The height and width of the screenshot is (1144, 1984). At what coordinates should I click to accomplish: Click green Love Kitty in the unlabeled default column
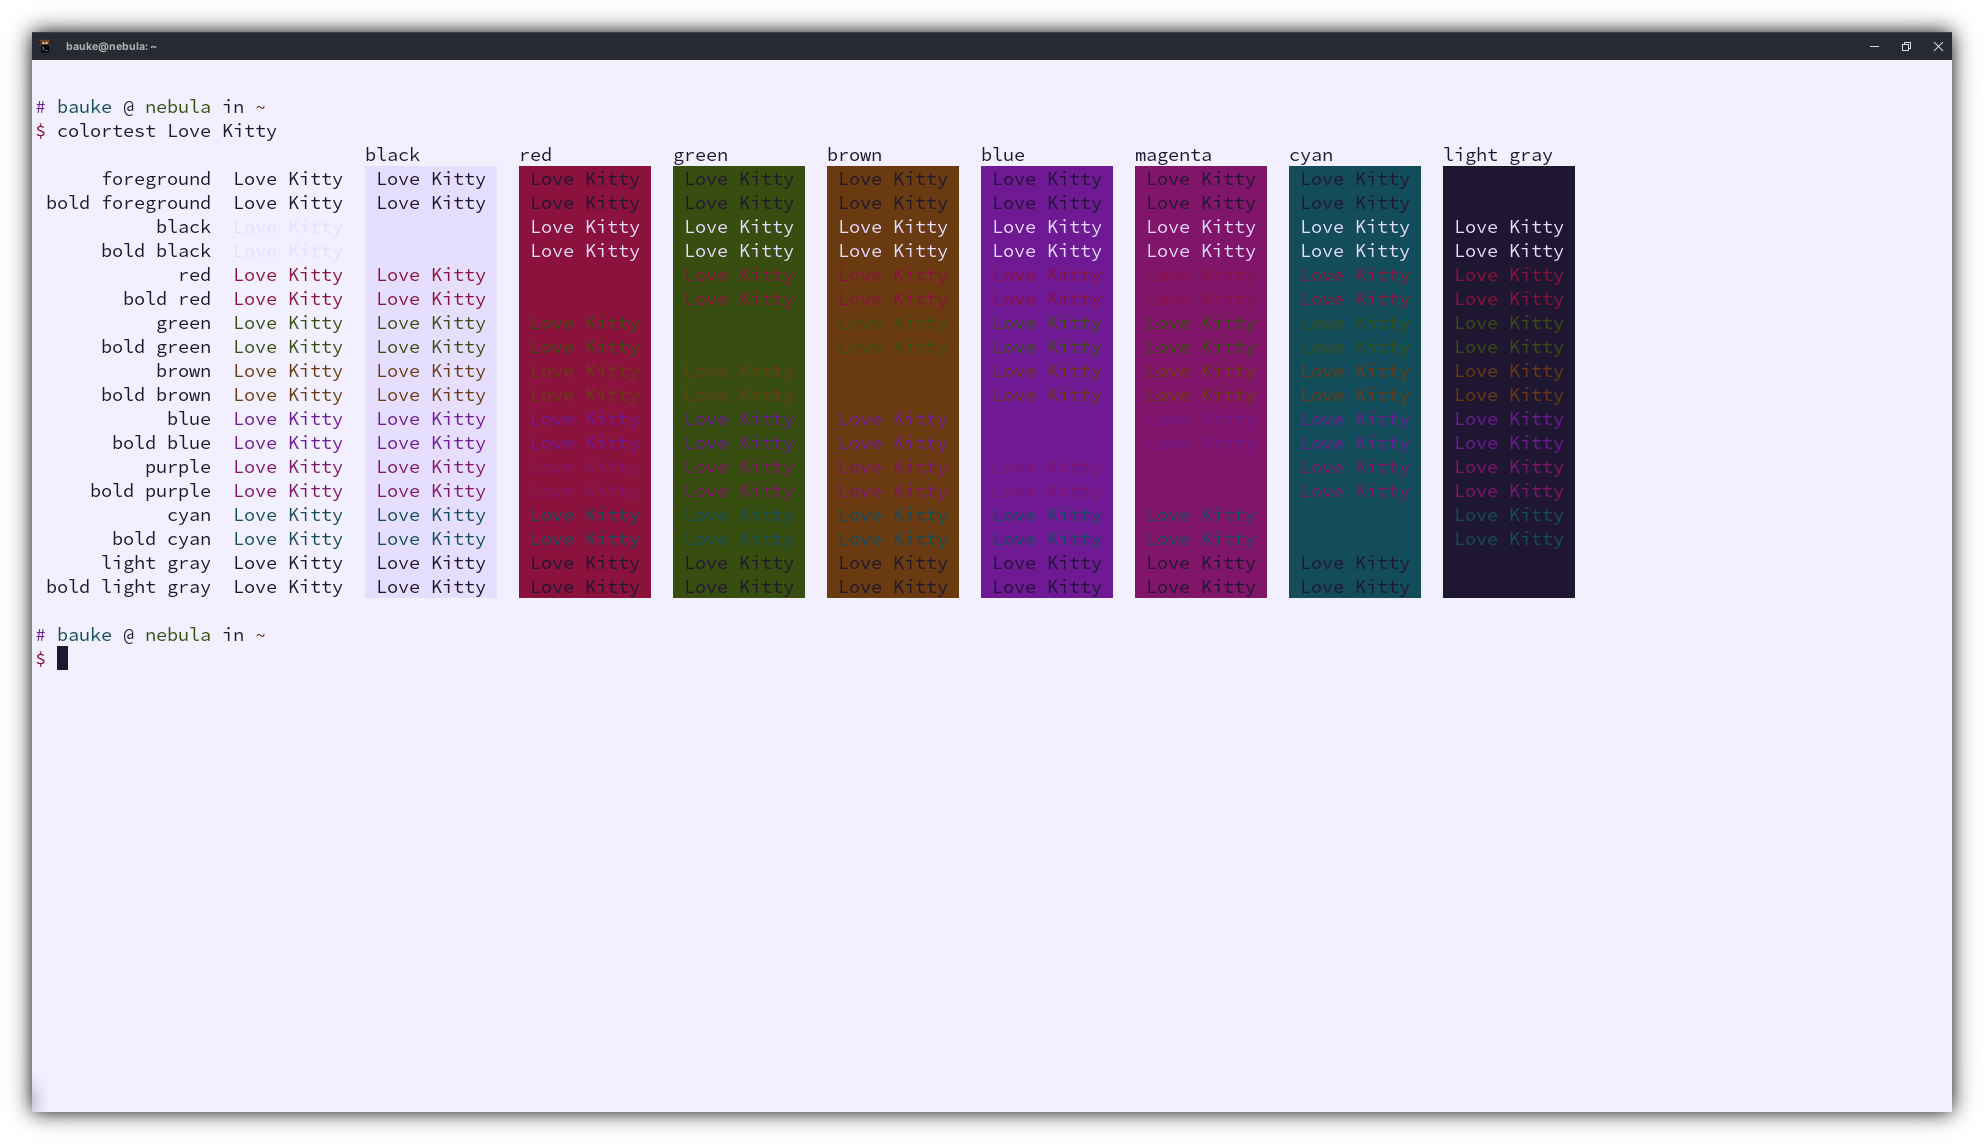click(x=288, y=323)
